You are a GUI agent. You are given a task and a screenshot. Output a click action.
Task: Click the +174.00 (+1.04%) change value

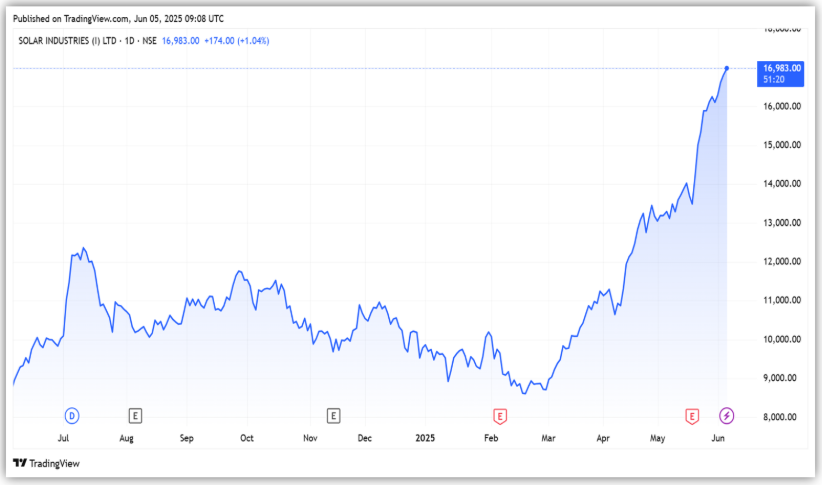click(x=237, y=40)
